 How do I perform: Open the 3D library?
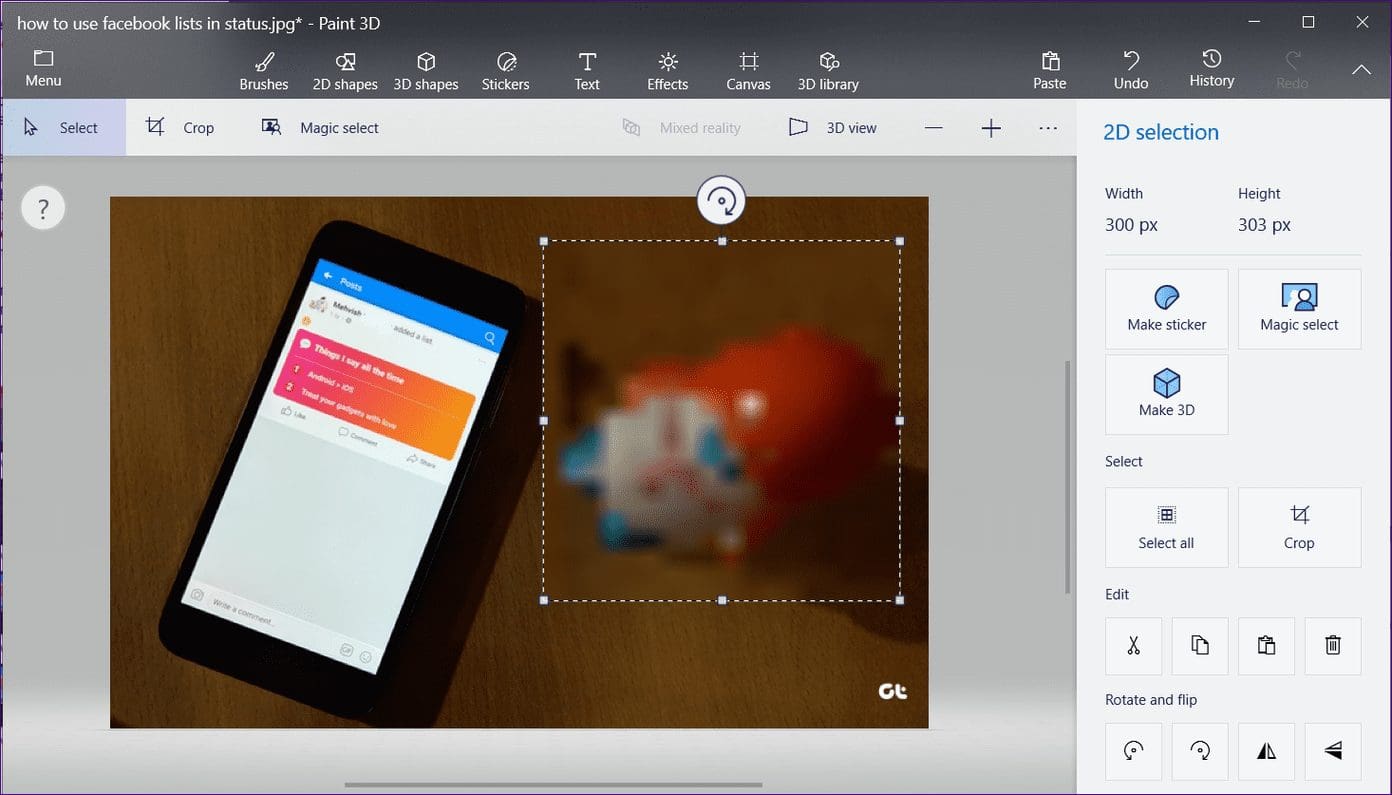coord(828,71)
